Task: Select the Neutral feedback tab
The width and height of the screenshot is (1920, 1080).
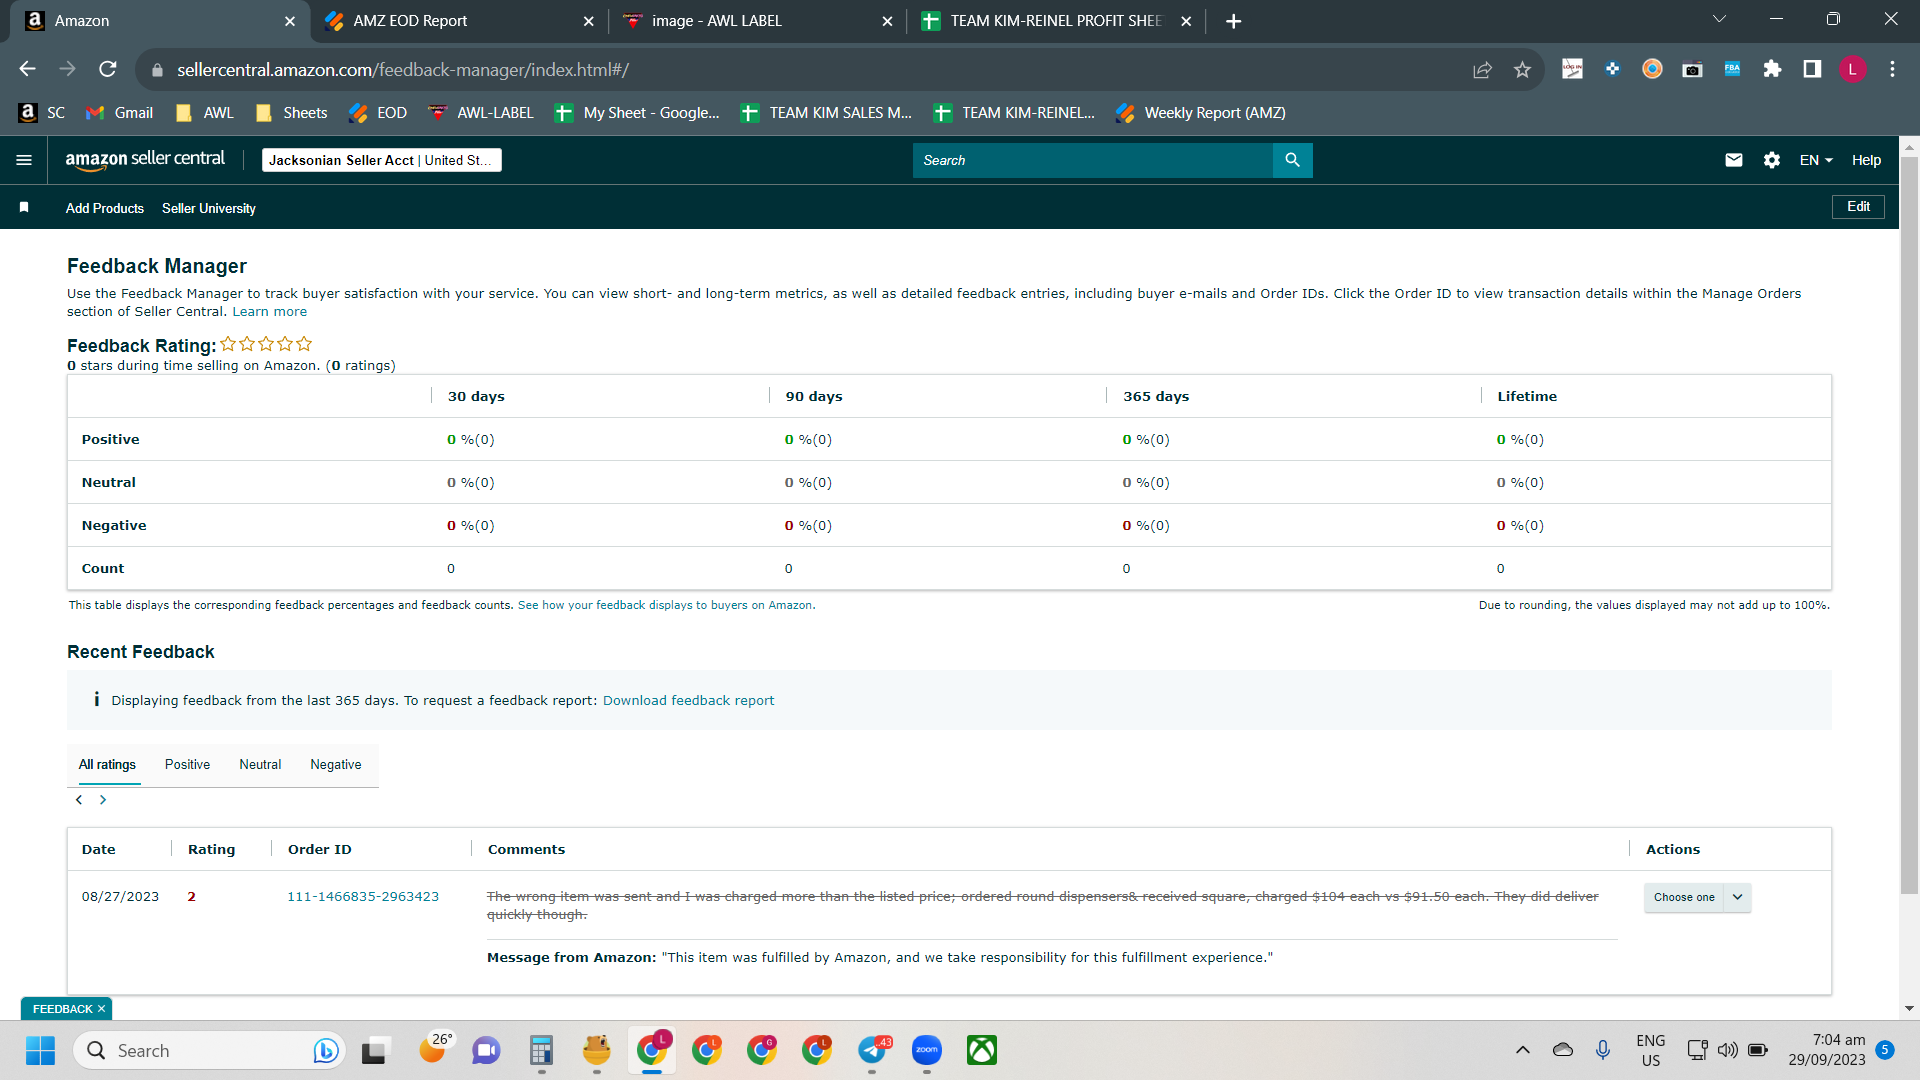Action: pyautogui.click(x=260, y=764)
